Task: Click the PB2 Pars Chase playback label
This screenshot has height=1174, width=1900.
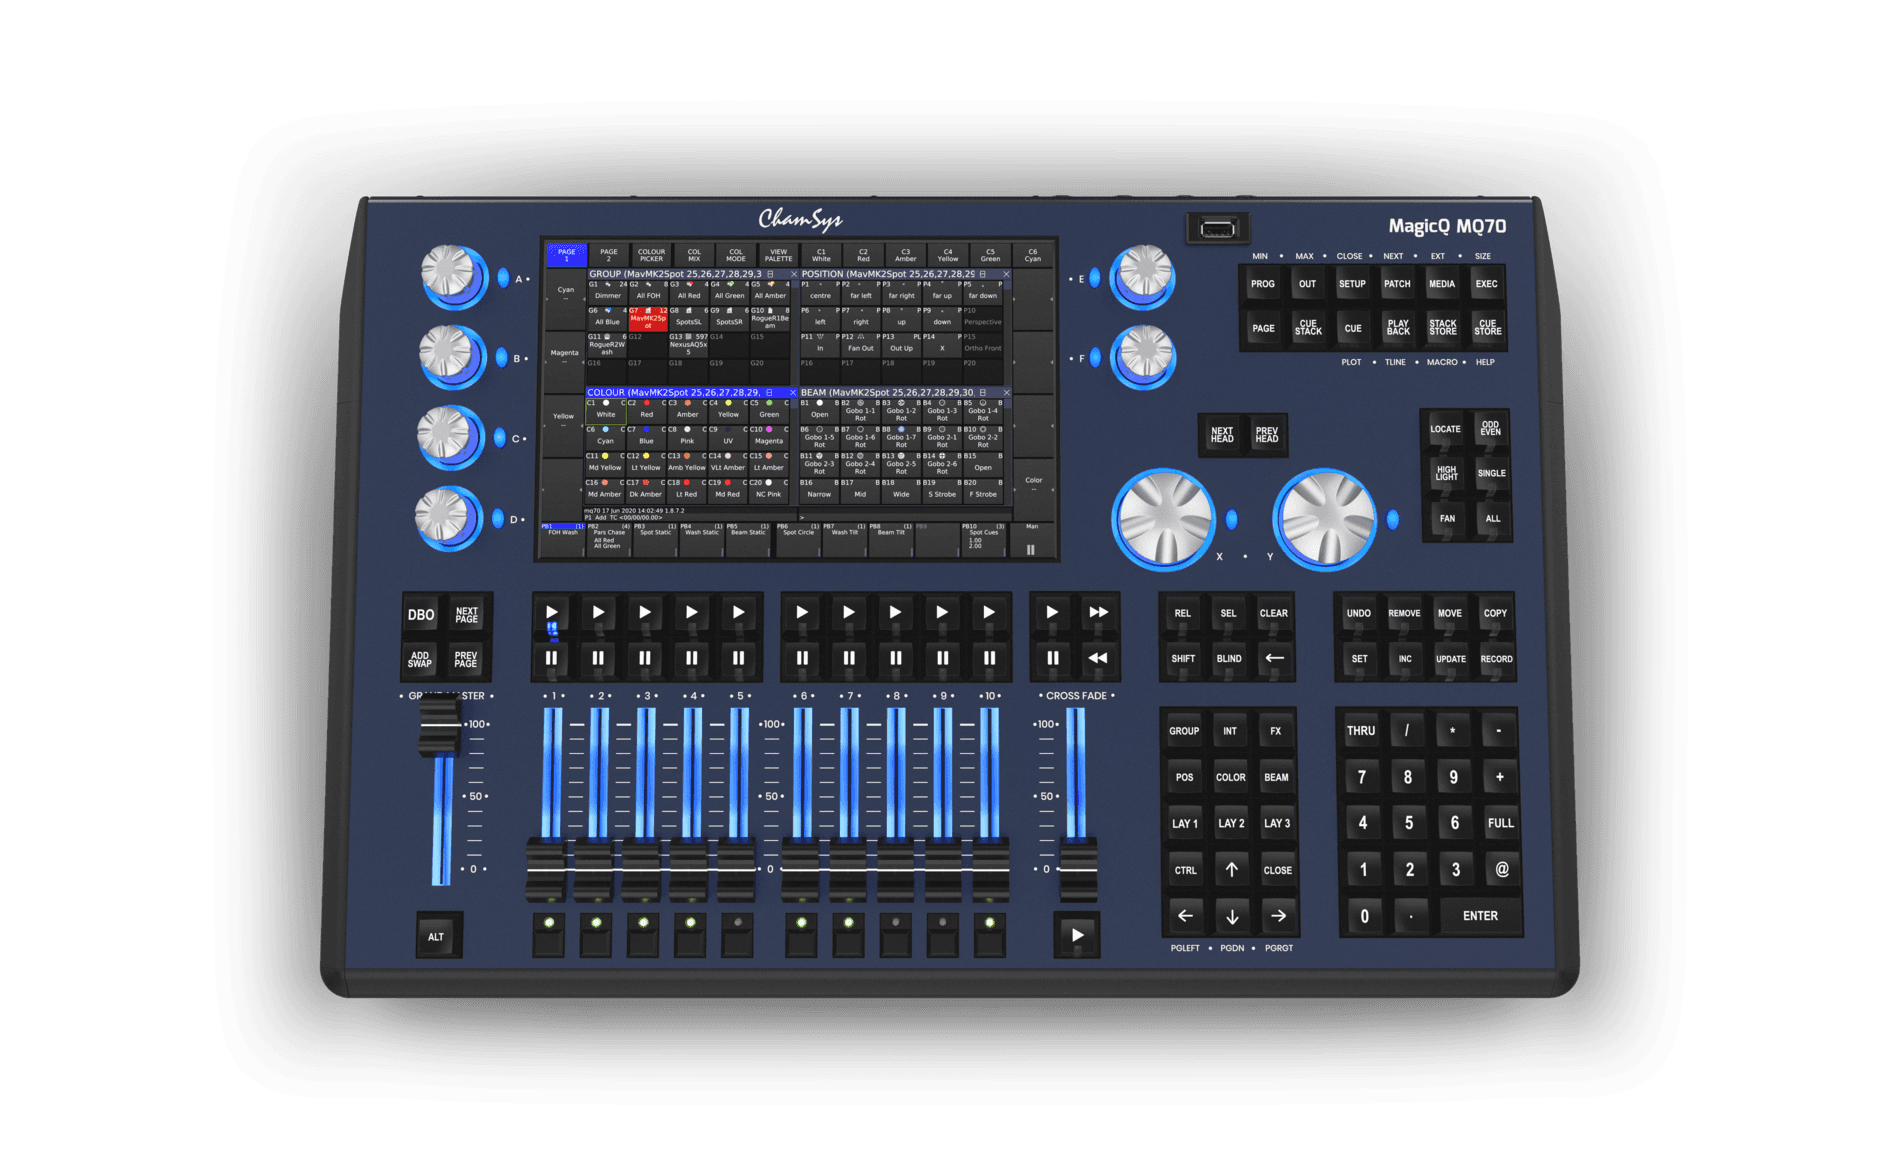Action: tap(608, 537)
